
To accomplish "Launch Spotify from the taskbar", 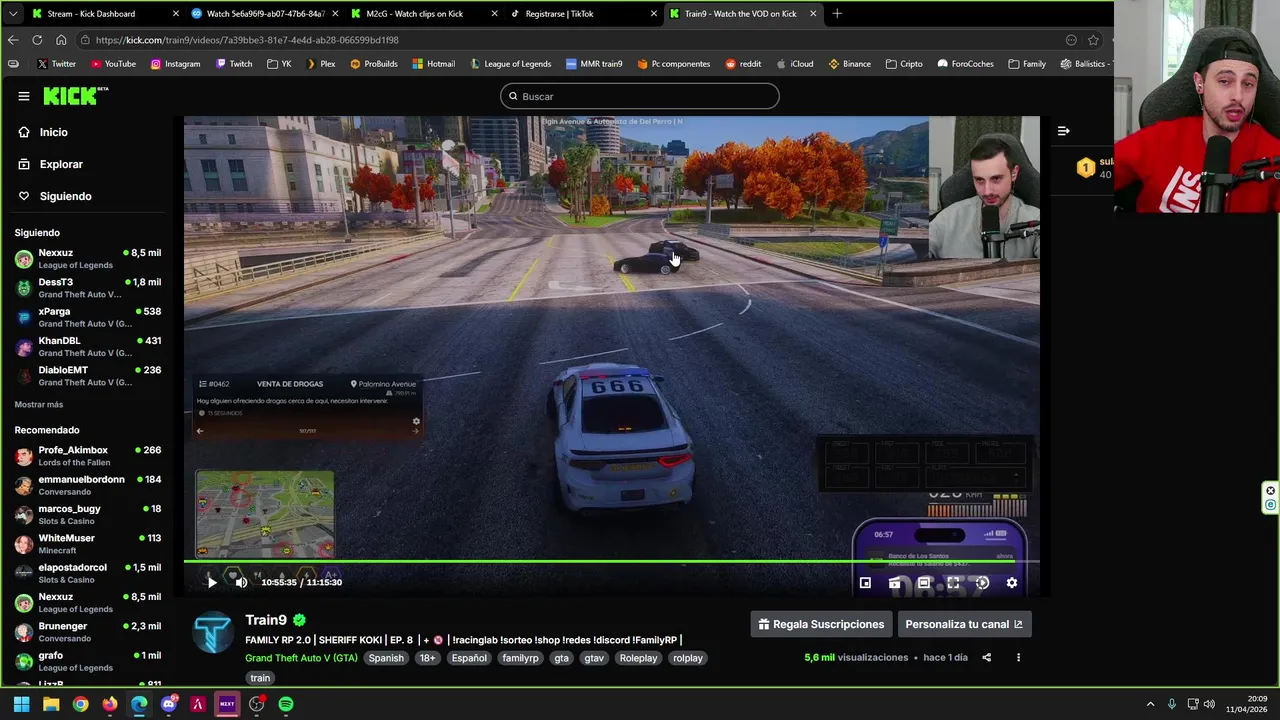I will click(x=286, y=704).
